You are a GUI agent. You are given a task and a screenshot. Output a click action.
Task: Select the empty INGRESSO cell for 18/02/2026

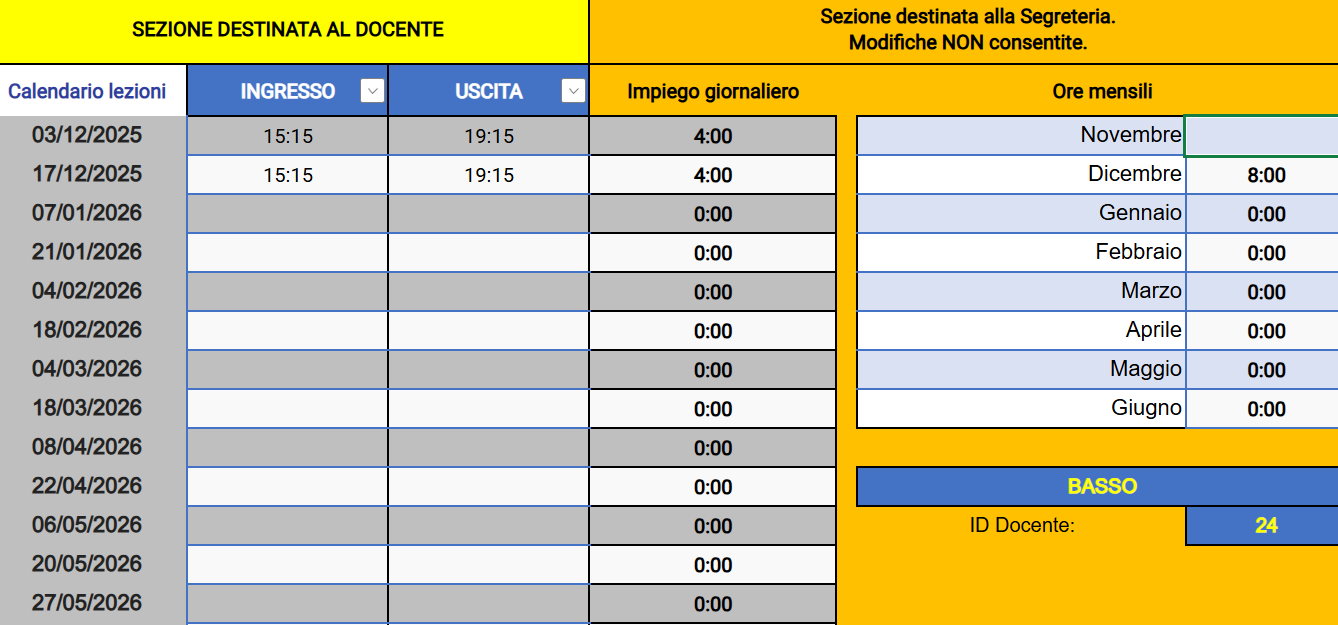[288, 331]
